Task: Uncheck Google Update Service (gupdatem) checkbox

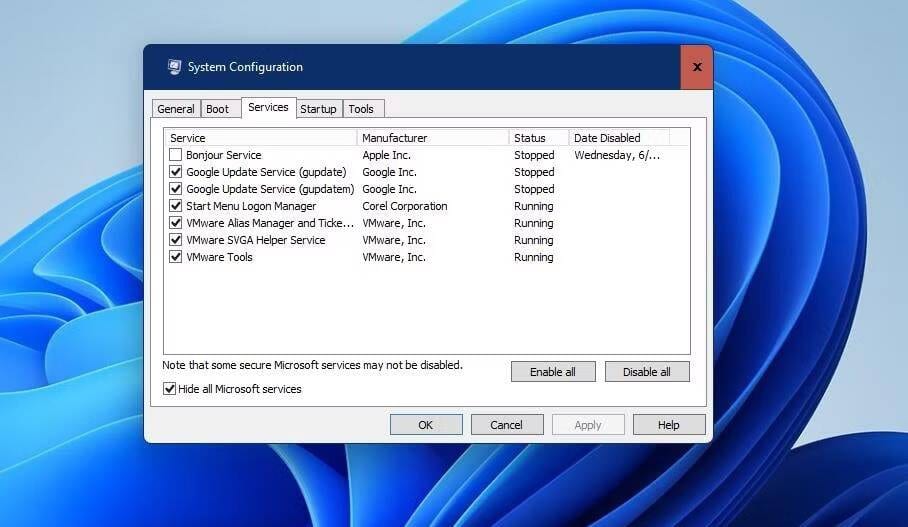Action: coord(175,189)
